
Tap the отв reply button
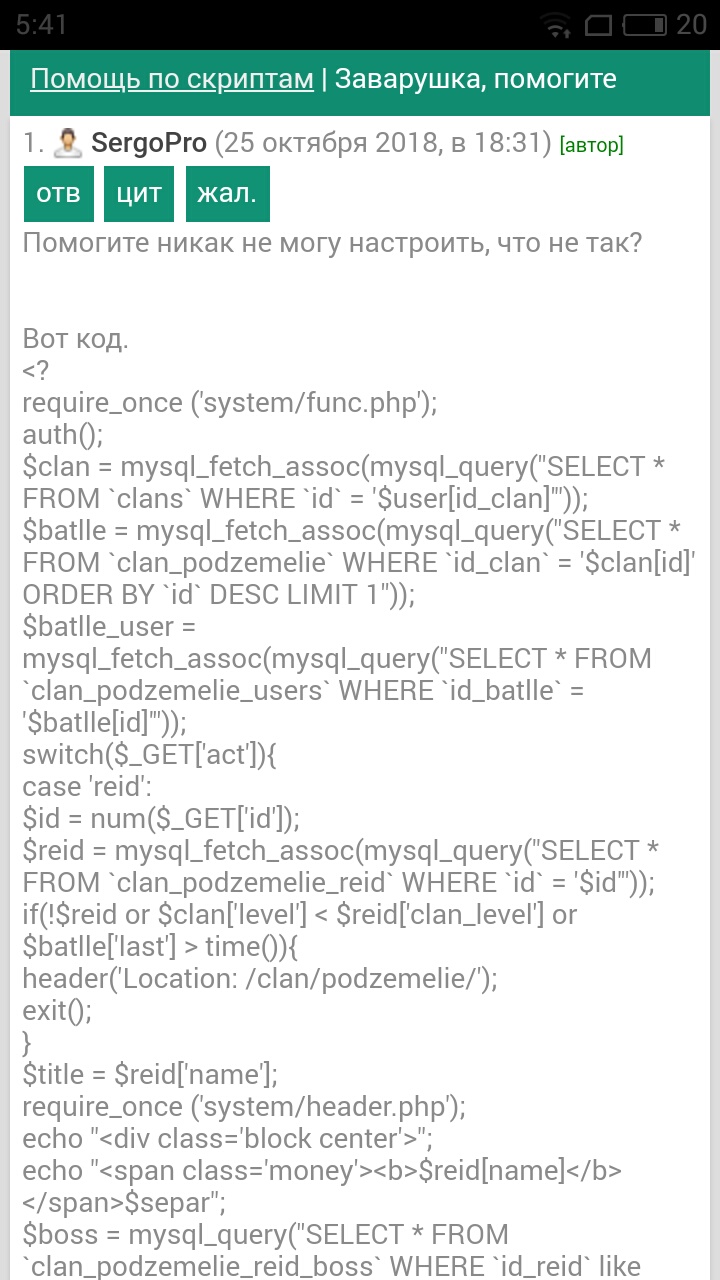pos(58,193)
